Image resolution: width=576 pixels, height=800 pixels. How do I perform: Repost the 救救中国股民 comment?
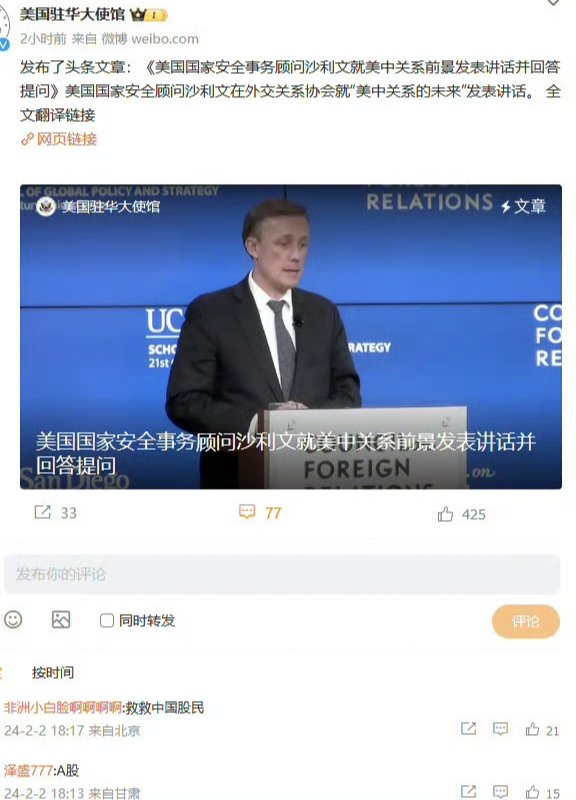click(468, 729)
